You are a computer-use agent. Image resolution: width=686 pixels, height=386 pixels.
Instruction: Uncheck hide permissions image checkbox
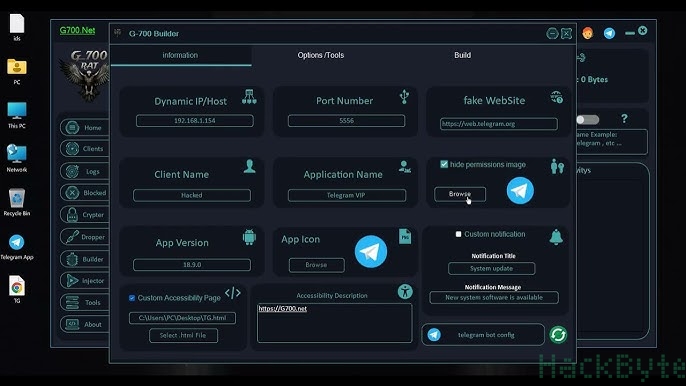444,164
